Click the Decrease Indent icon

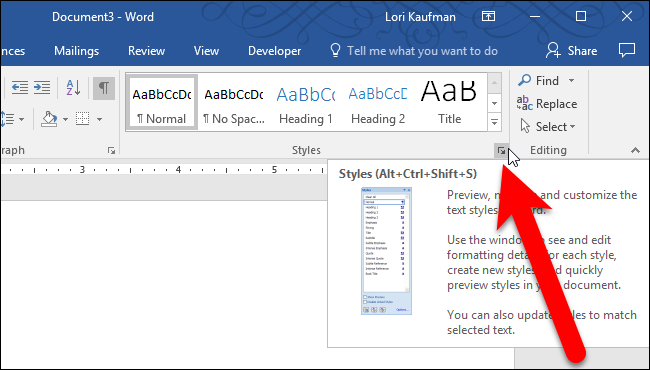[19, 87]
